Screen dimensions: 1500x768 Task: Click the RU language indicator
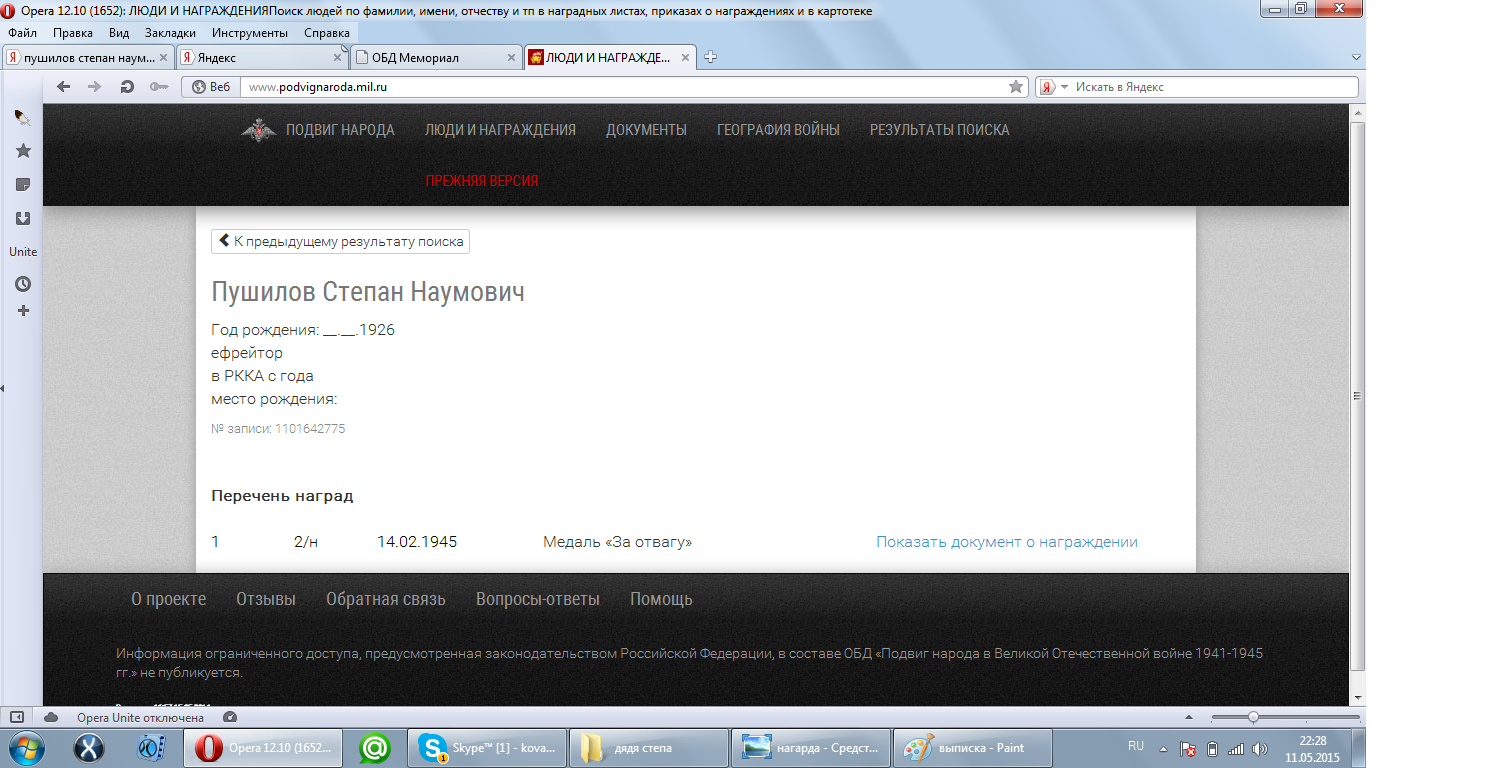(1135, 747)
